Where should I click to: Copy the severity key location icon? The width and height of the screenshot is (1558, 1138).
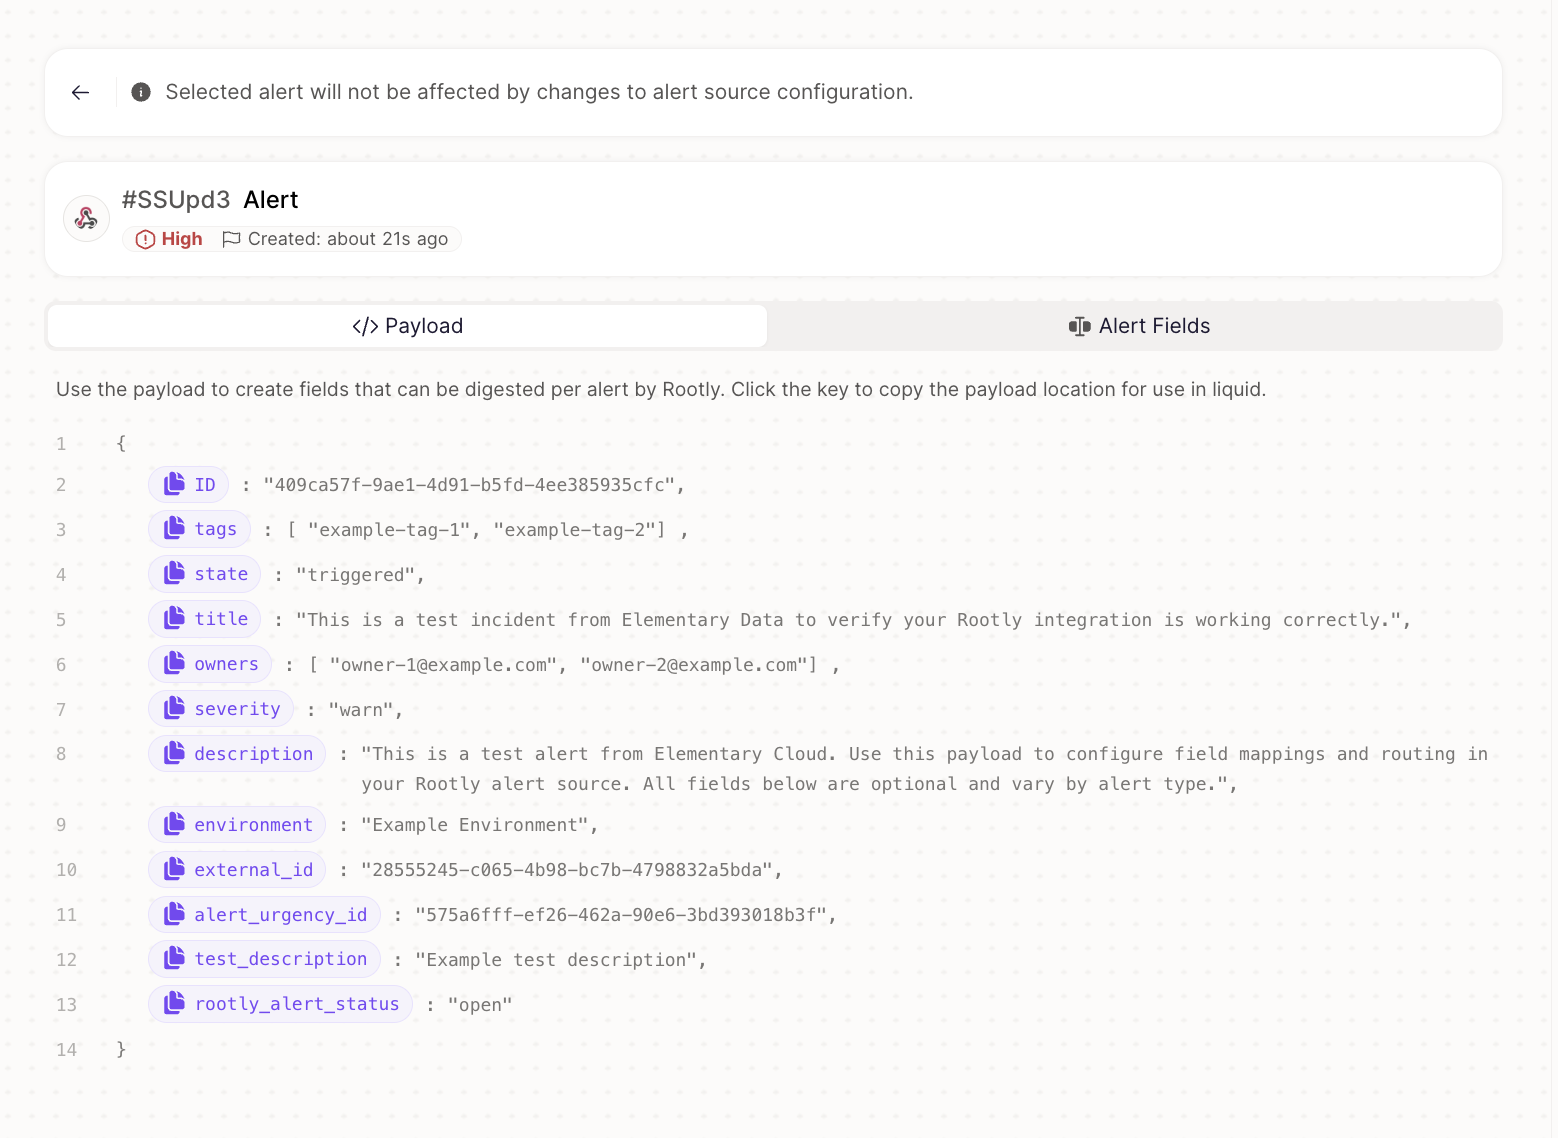175,708
